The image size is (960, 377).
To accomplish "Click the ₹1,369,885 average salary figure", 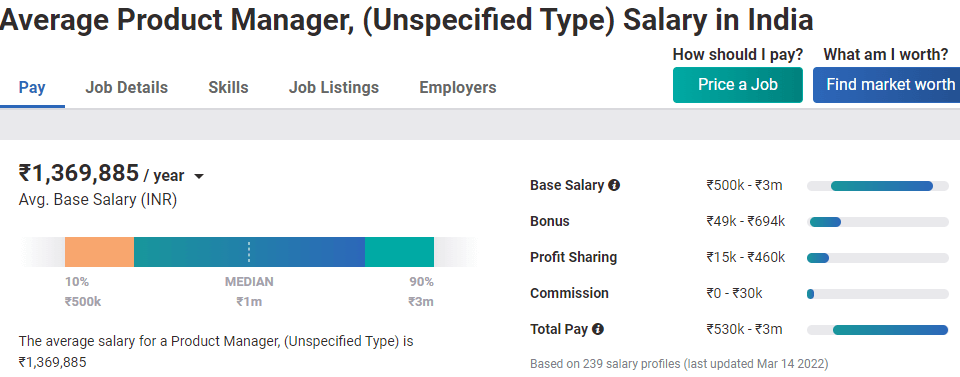I will coord(79,173).
